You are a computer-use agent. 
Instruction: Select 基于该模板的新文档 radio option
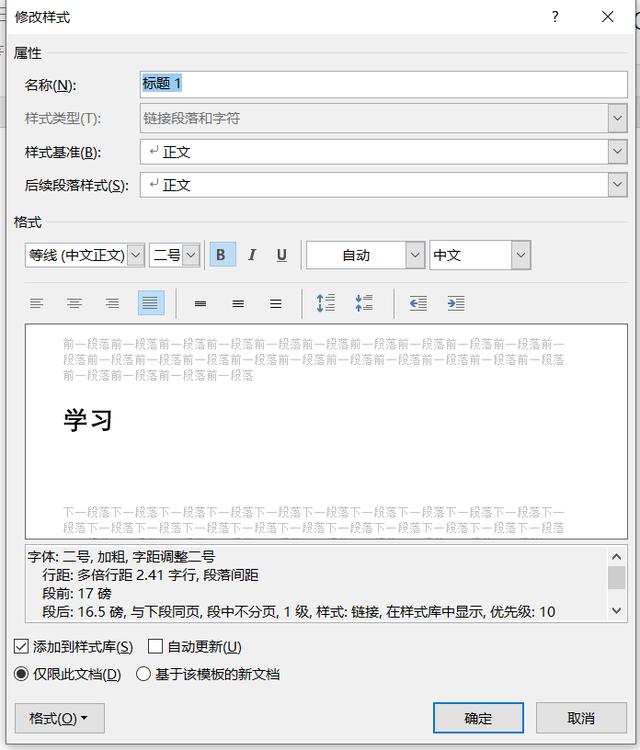point(144,674)
